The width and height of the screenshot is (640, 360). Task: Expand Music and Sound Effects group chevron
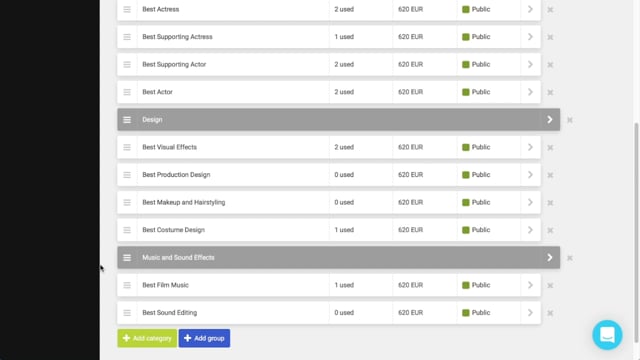coord(549,258)
